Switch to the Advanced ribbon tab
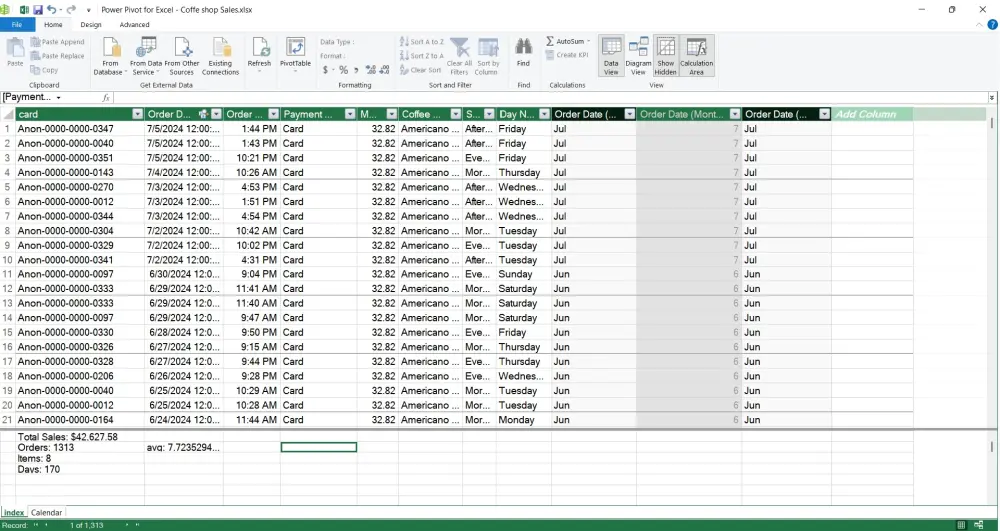The width and height of the screenshot is (1000, 531). coord(135,25)
